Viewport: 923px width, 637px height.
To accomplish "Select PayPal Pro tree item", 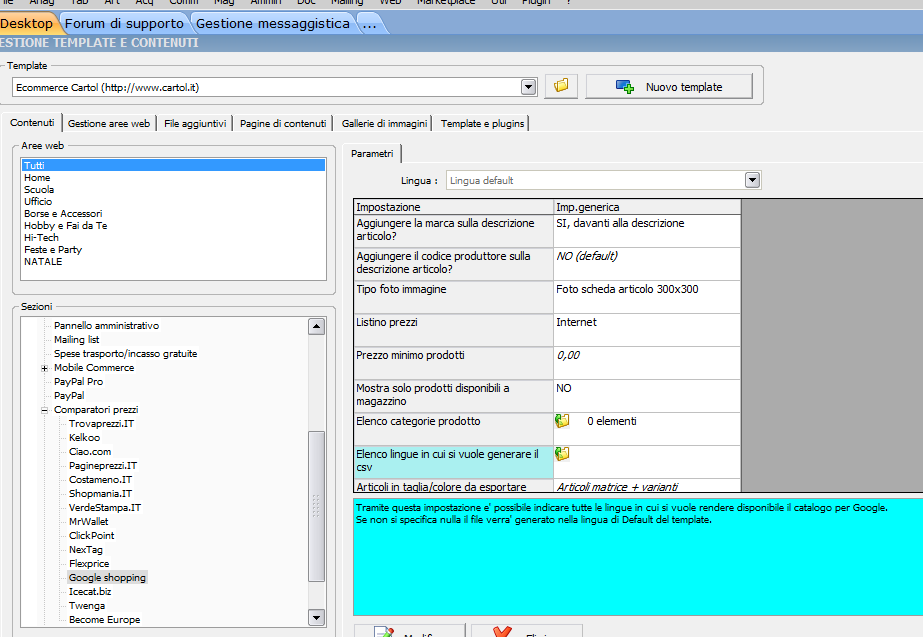I will 78,381.
